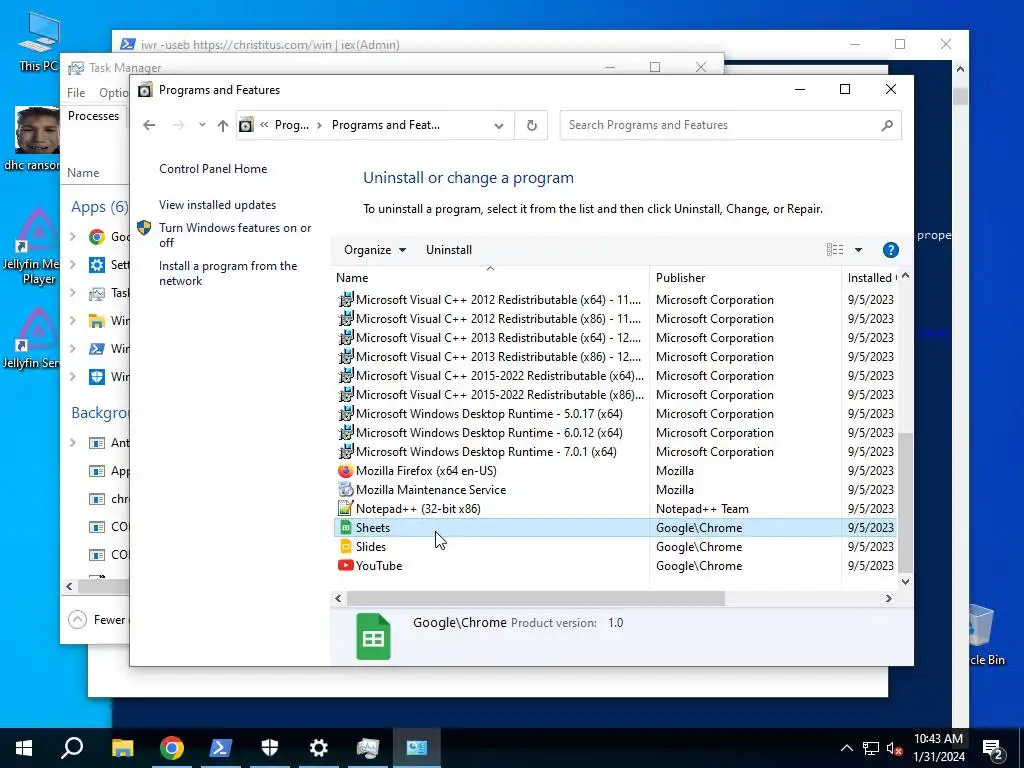This screenshot has height=768, width=1024.
Task: Show hidden tray icons chevron
Action: (x=846, y=748)
